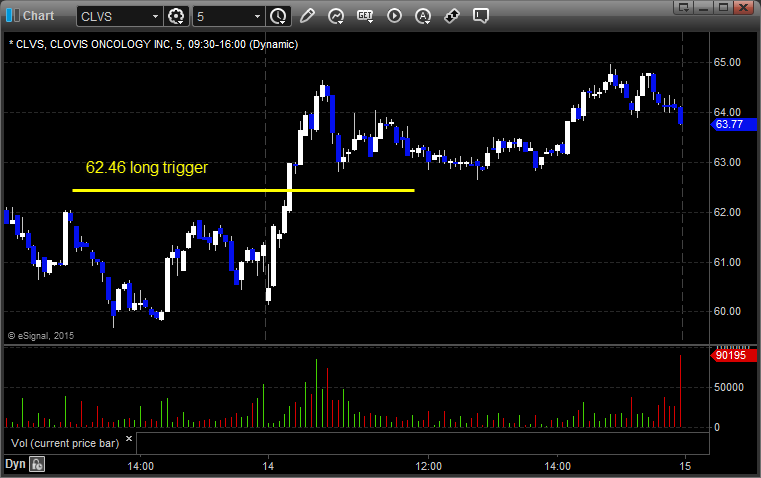Click the 12:00 time axis label
The height and width of the screenshot is (478, 761).
429,466
